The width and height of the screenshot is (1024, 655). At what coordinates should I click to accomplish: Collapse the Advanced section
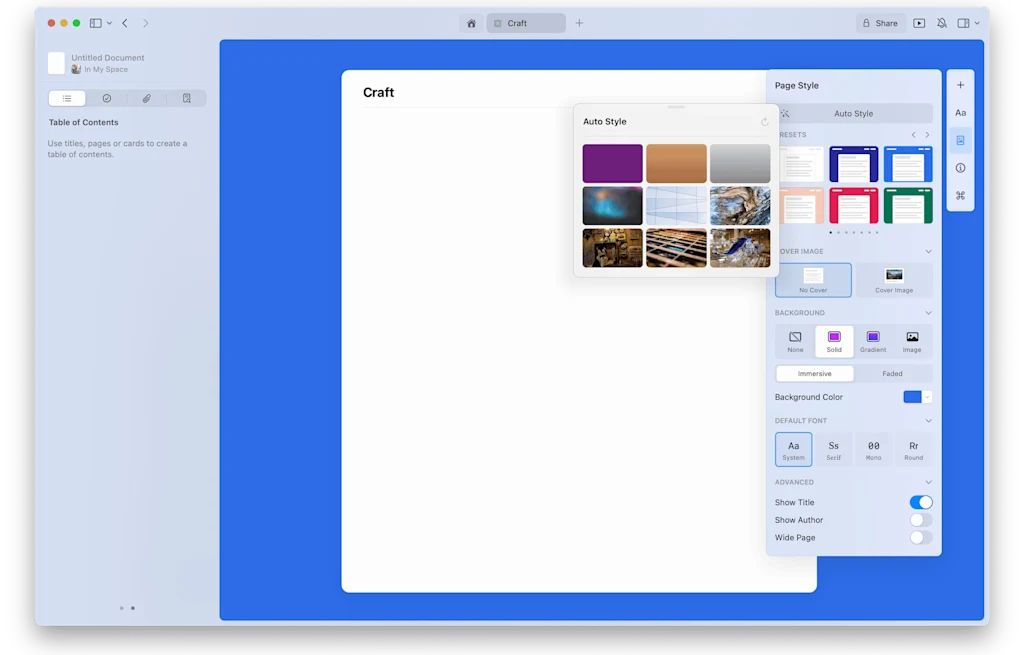click(928, 482)
